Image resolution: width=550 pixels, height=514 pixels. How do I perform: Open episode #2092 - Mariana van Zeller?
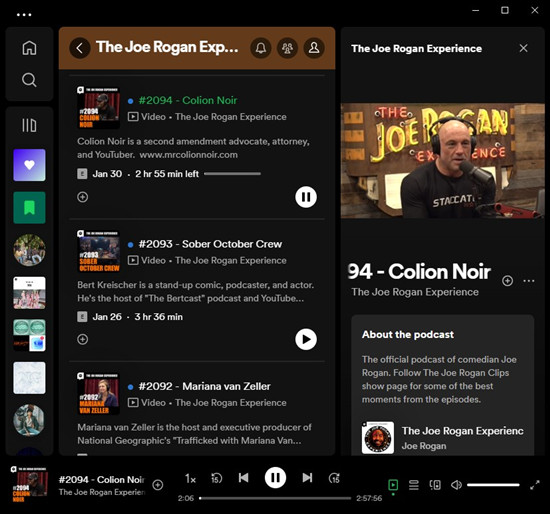(204, 386)
